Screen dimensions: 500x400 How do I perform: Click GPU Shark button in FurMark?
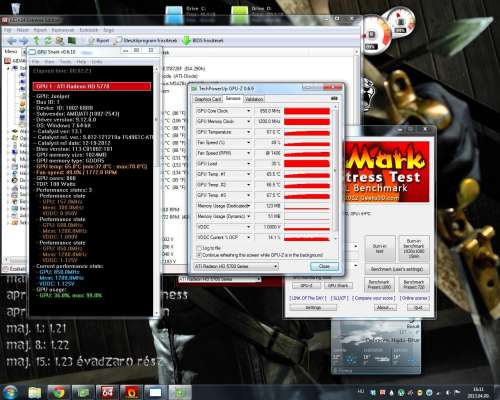[x=338, y=286]
